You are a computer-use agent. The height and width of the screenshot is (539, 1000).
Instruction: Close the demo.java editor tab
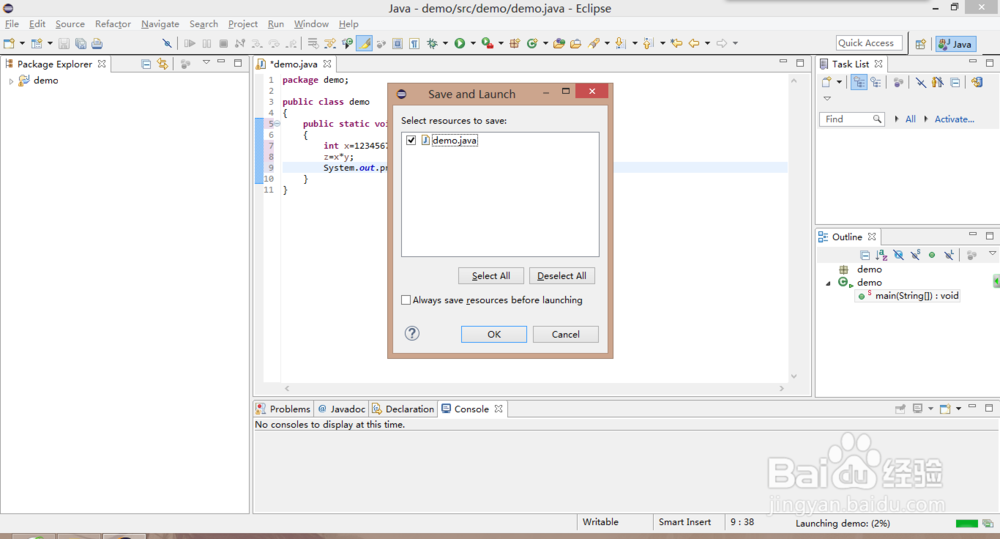327,64
